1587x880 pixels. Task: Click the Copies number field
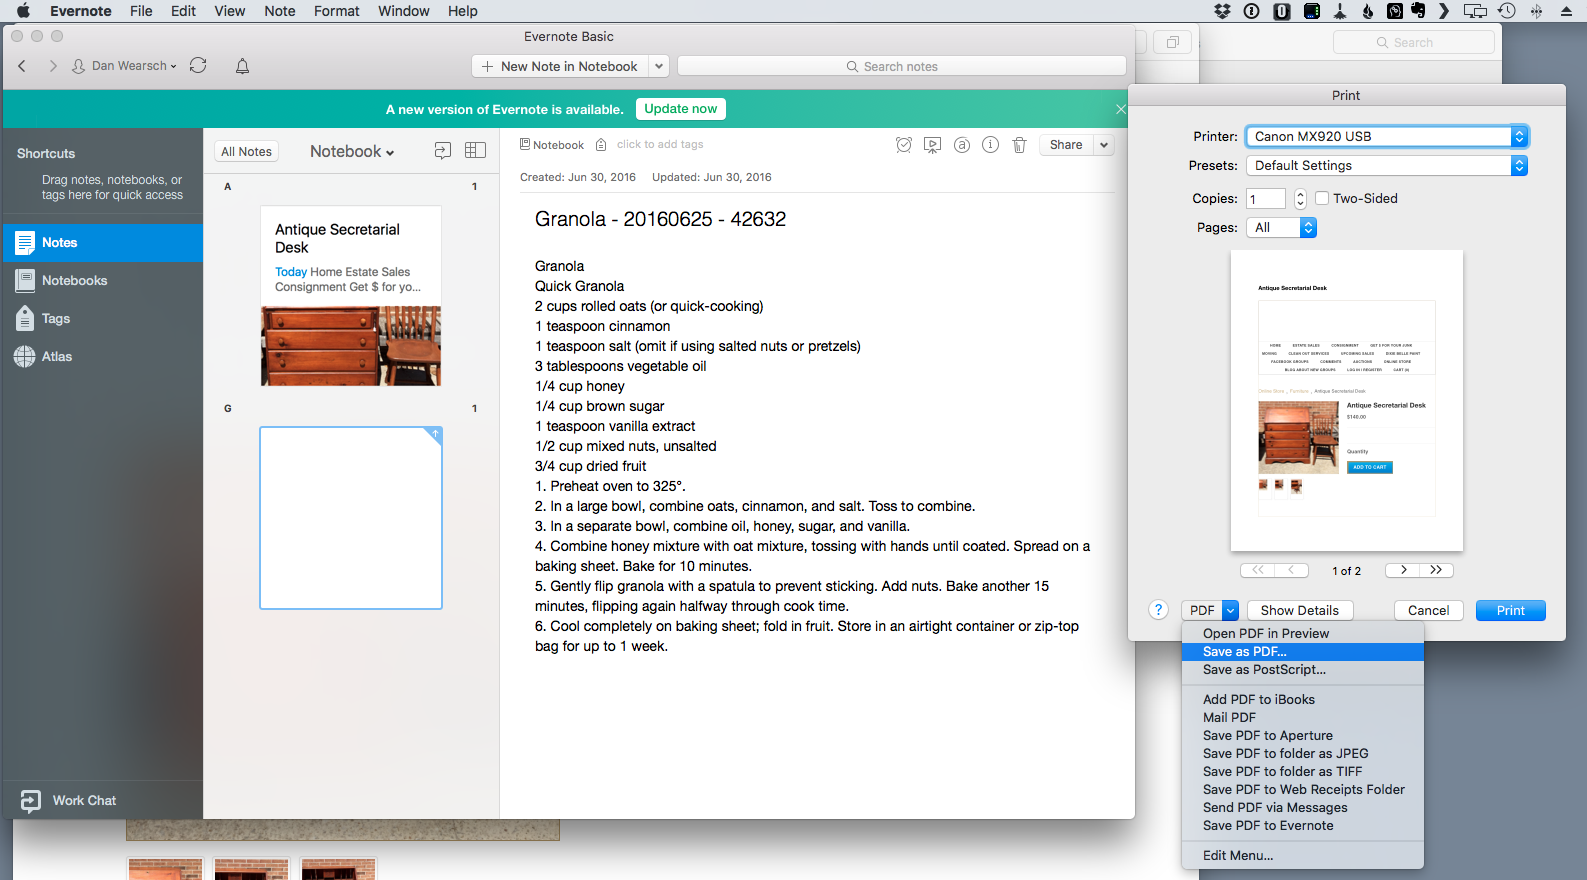pos(1265,199)
